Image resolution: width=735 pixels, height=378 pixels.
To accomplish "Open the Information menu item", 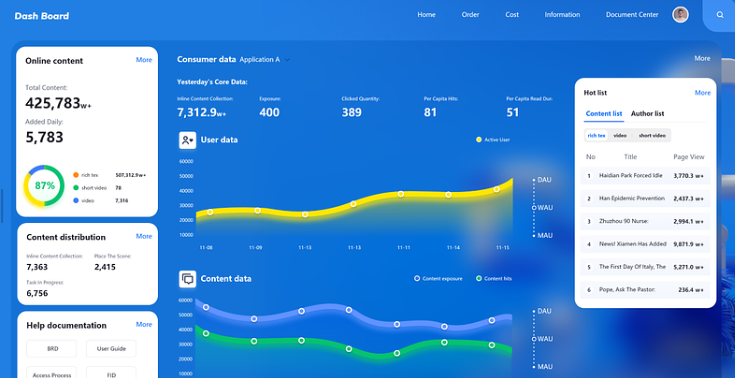I will (562, 15).
